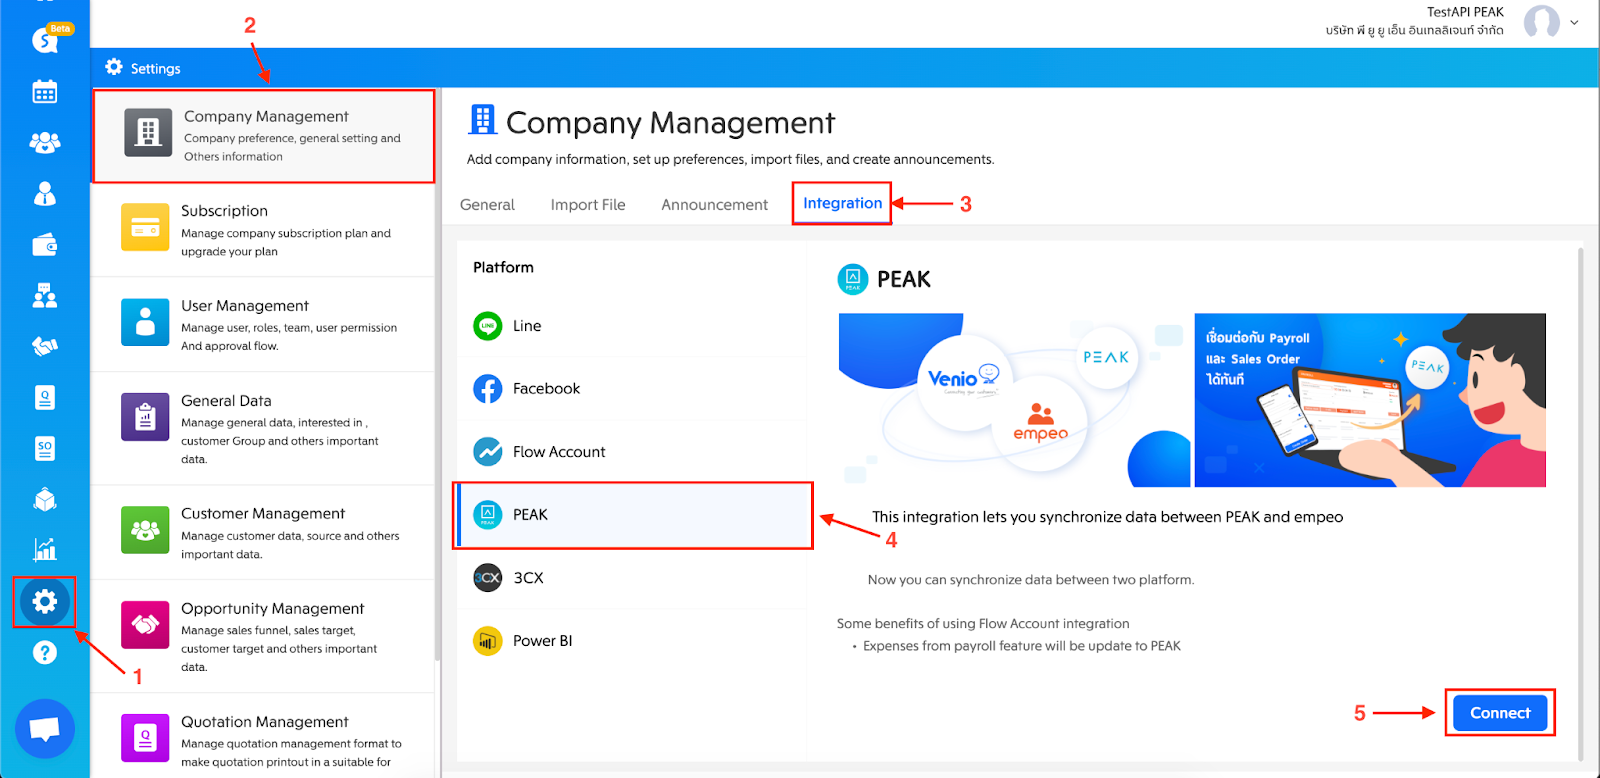Click the Venio PEAK empeo banner image
This screenshot has height=778, width=1600.
1014,400
